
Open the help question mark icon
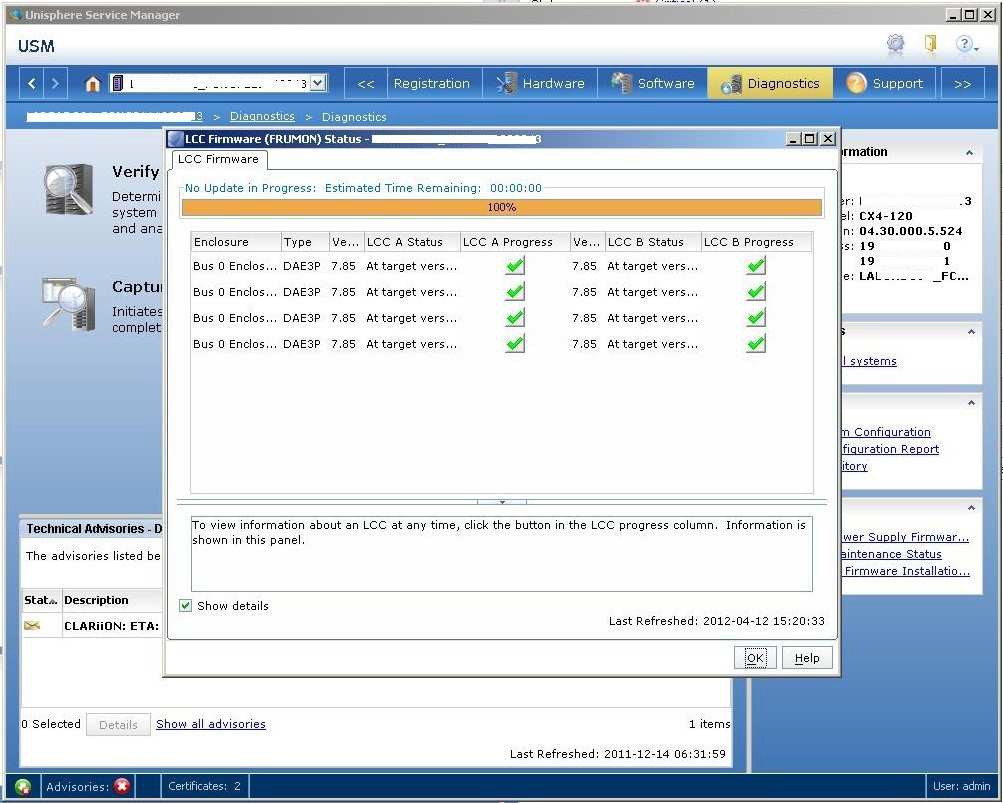point(964,44)
